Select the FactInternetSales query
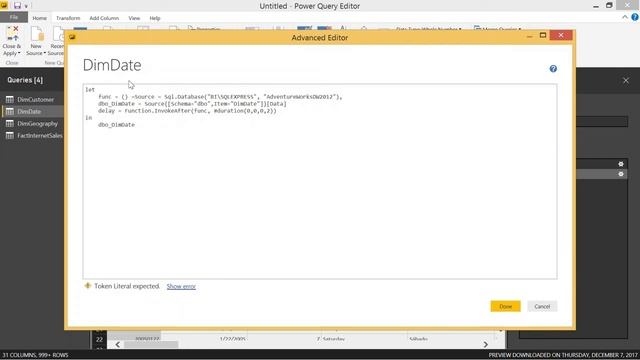Screen dimensions: 640x360 point(40,136)
